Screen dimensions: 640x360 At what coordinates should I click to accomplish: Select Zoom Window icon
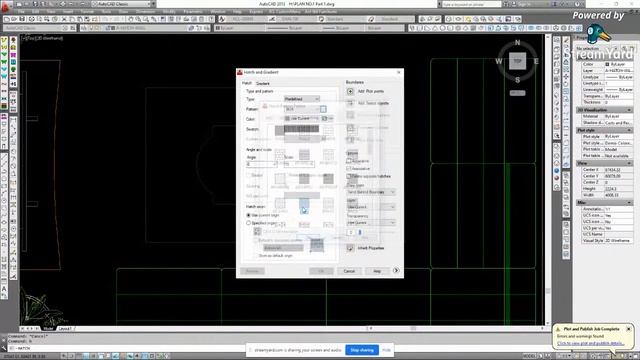pyautogui.click(x=146, y=19)
